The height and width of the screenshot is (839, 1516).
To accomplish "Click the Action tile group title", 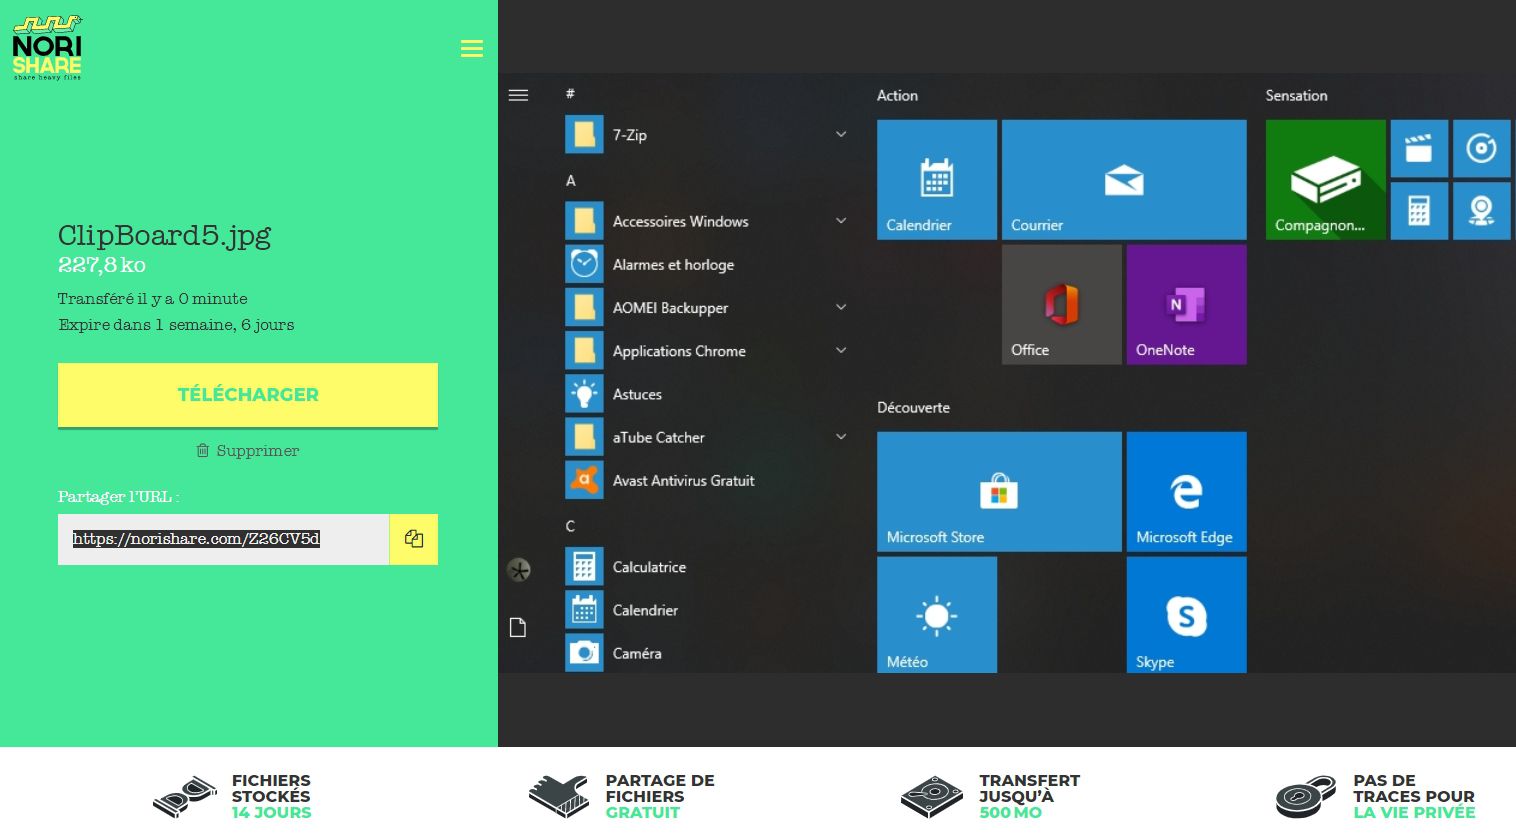I will [897, 95].
